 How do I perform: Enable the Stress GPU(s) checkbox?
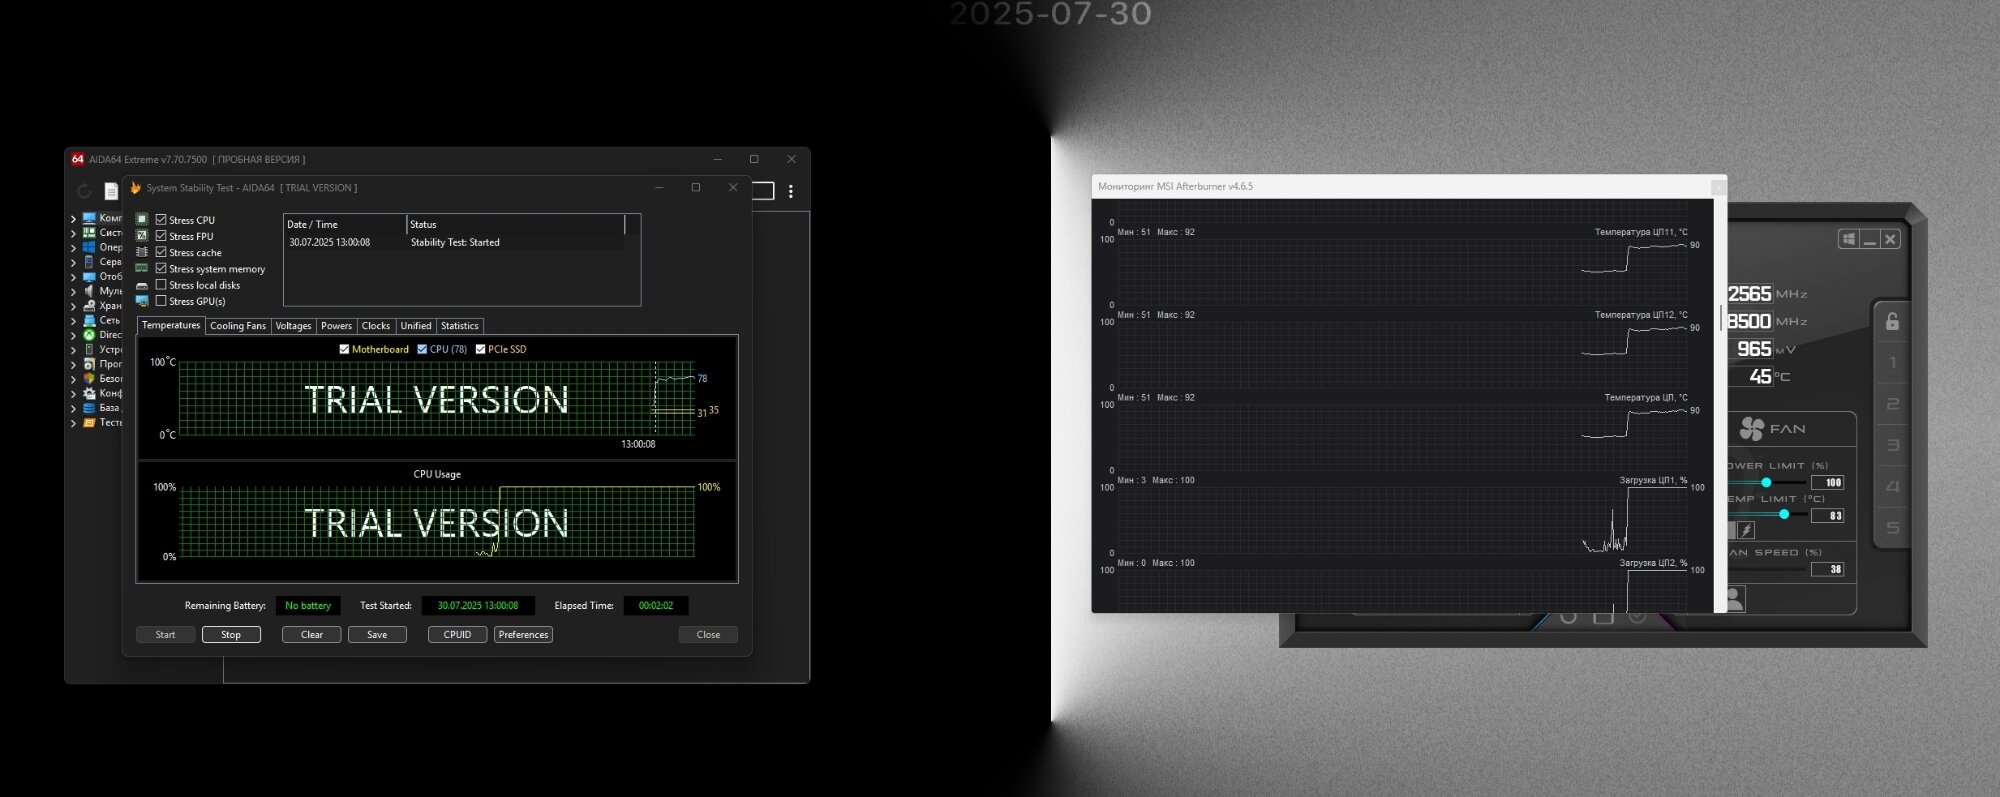coord(161,301)
